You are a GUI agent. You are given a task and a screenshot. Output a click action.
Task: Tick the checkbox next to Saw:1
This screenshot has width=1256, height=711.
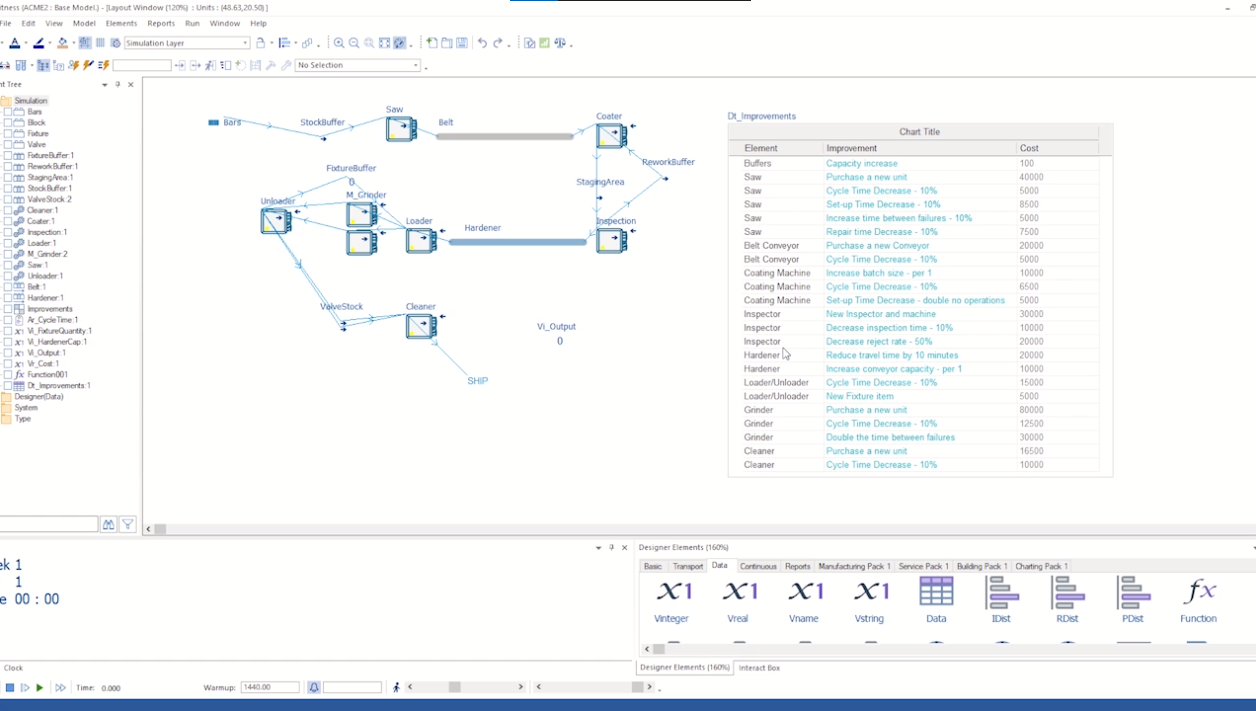pos(8,265)
